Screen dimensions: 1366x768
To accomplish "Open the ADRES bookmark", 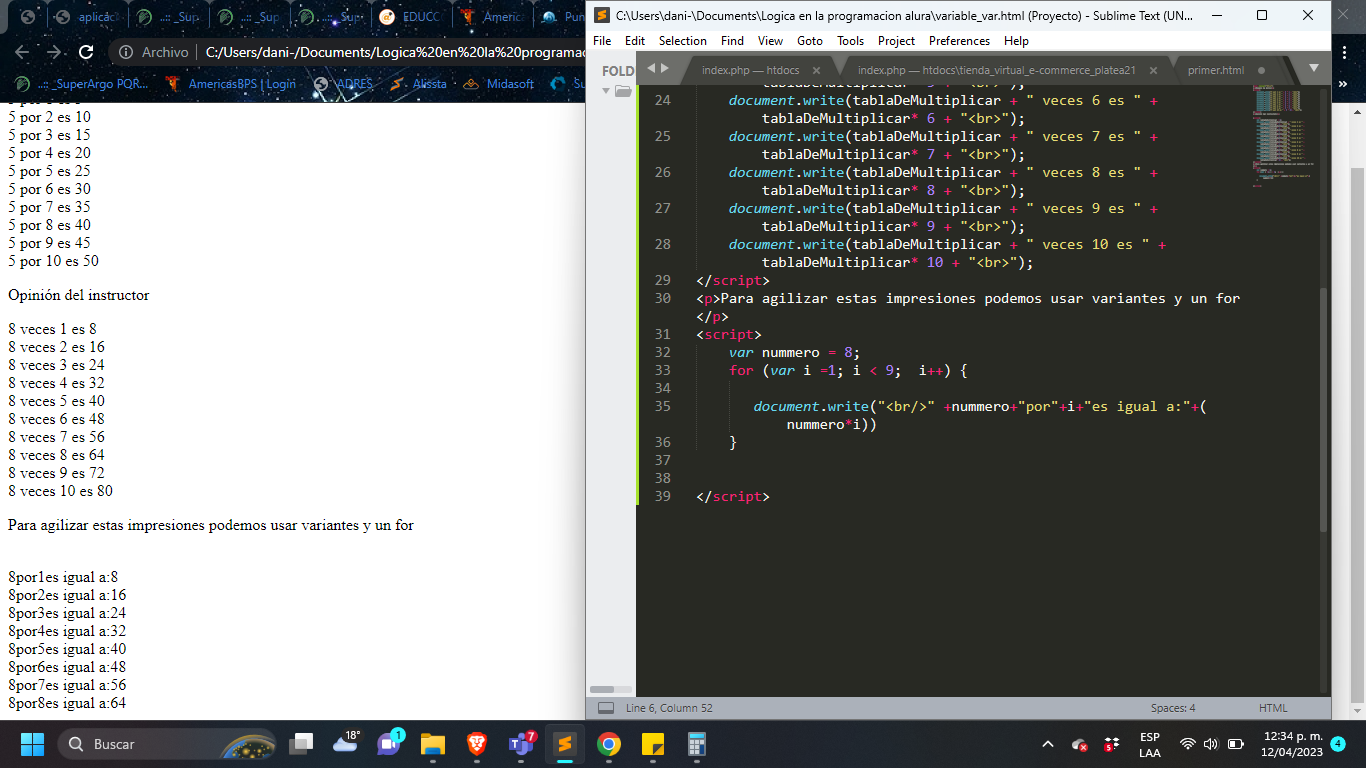I will [343, 84].
